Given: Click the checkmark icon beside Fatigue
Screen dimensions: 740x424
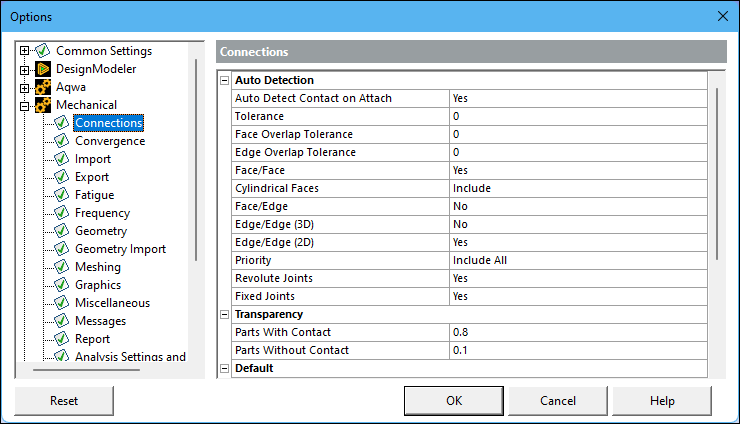Looking at the screenshot, I should pyautogui.click(x=62, y=195).
